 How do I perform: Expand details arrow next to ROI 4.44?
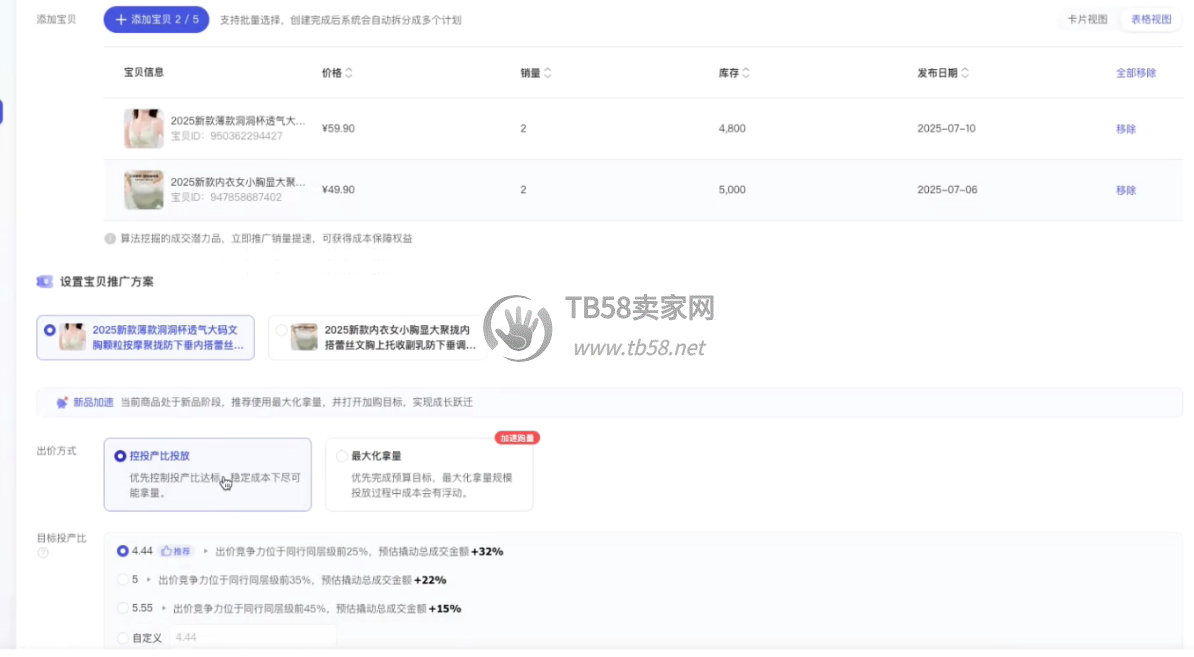click(206, 551)
